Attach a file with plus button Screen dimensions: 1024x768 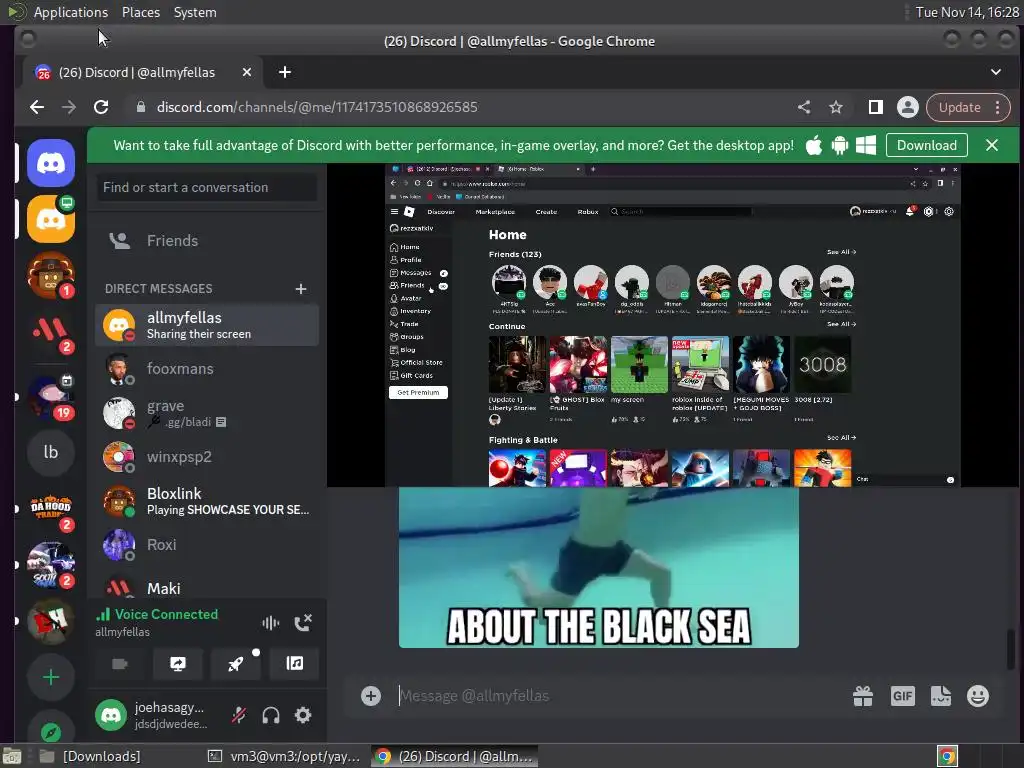tap(371, 696)
